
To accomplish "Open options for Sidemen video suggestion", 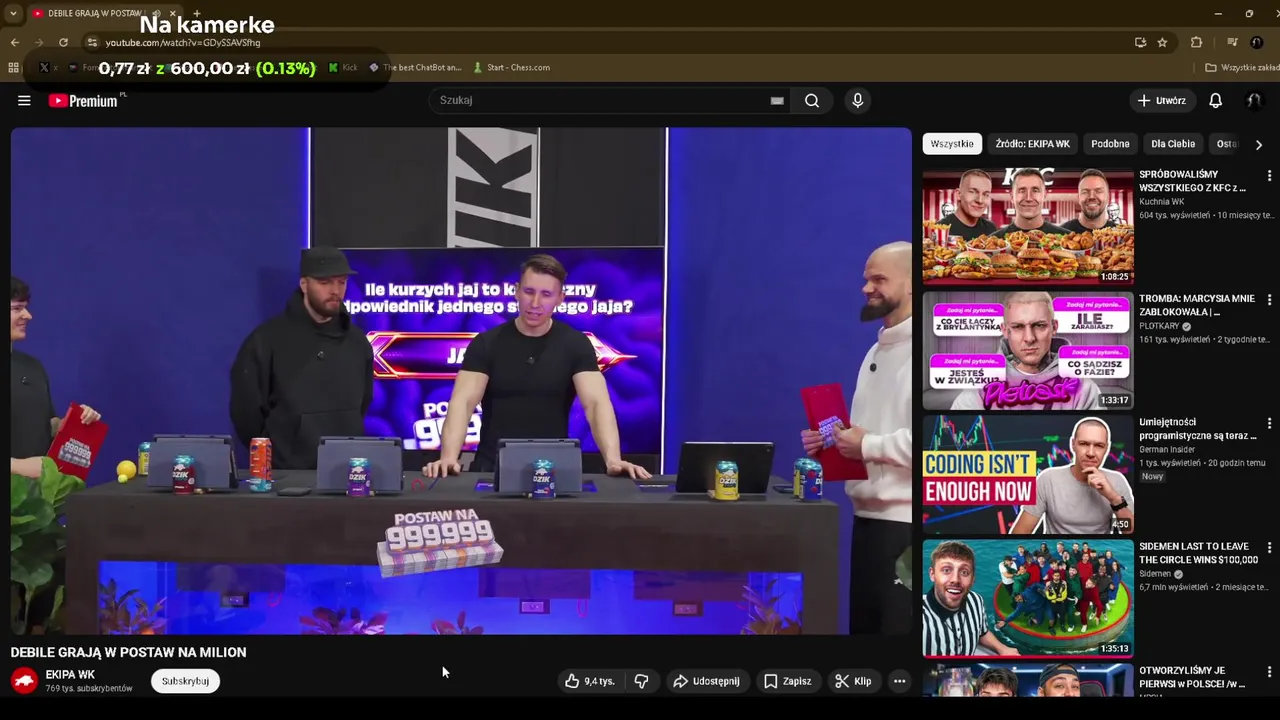I will click(x=1269, y=548).
